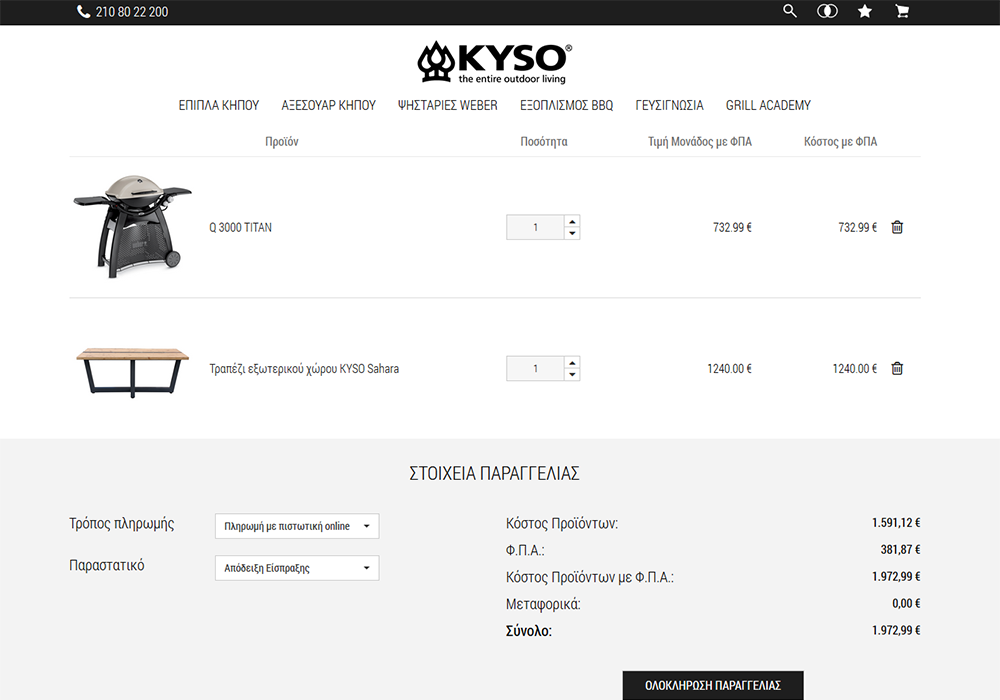Click the Κόστος Προϊόντων amount 1.591,12 €

click(x=896, y=523)
